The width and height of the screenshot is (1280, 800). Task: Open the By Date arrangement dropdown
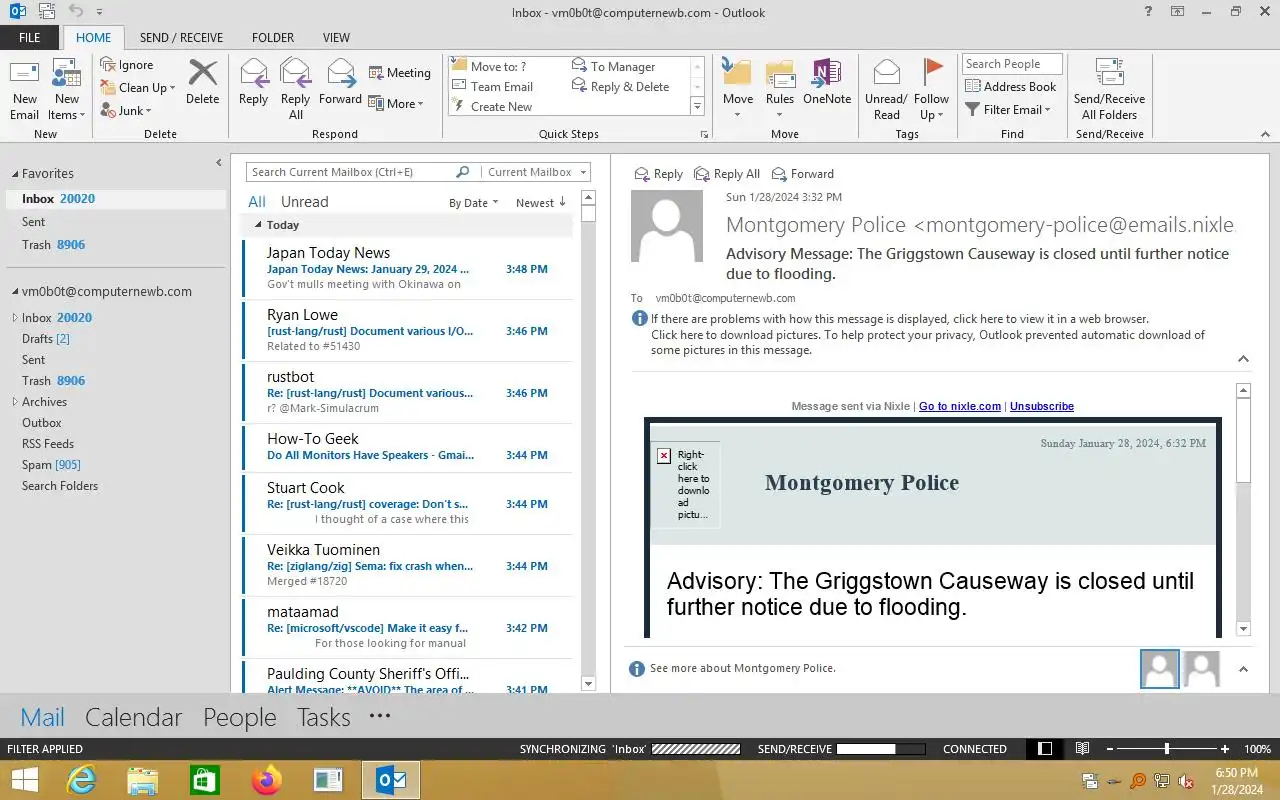(473, 203)
